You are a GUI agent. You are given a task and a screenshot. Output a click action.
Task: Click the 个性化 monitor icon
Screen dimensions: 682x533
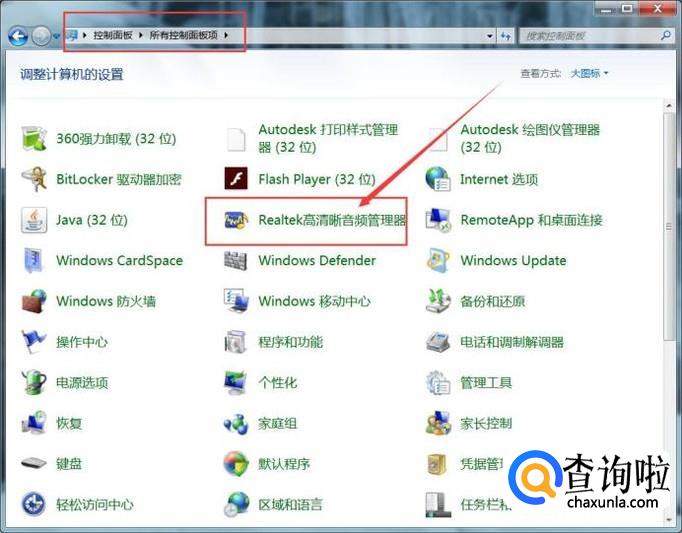click(x=236, y=382)
